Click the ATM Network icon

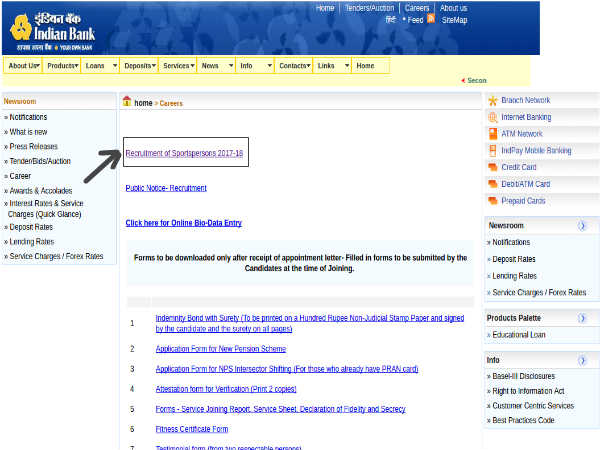(x=493, y=134)
